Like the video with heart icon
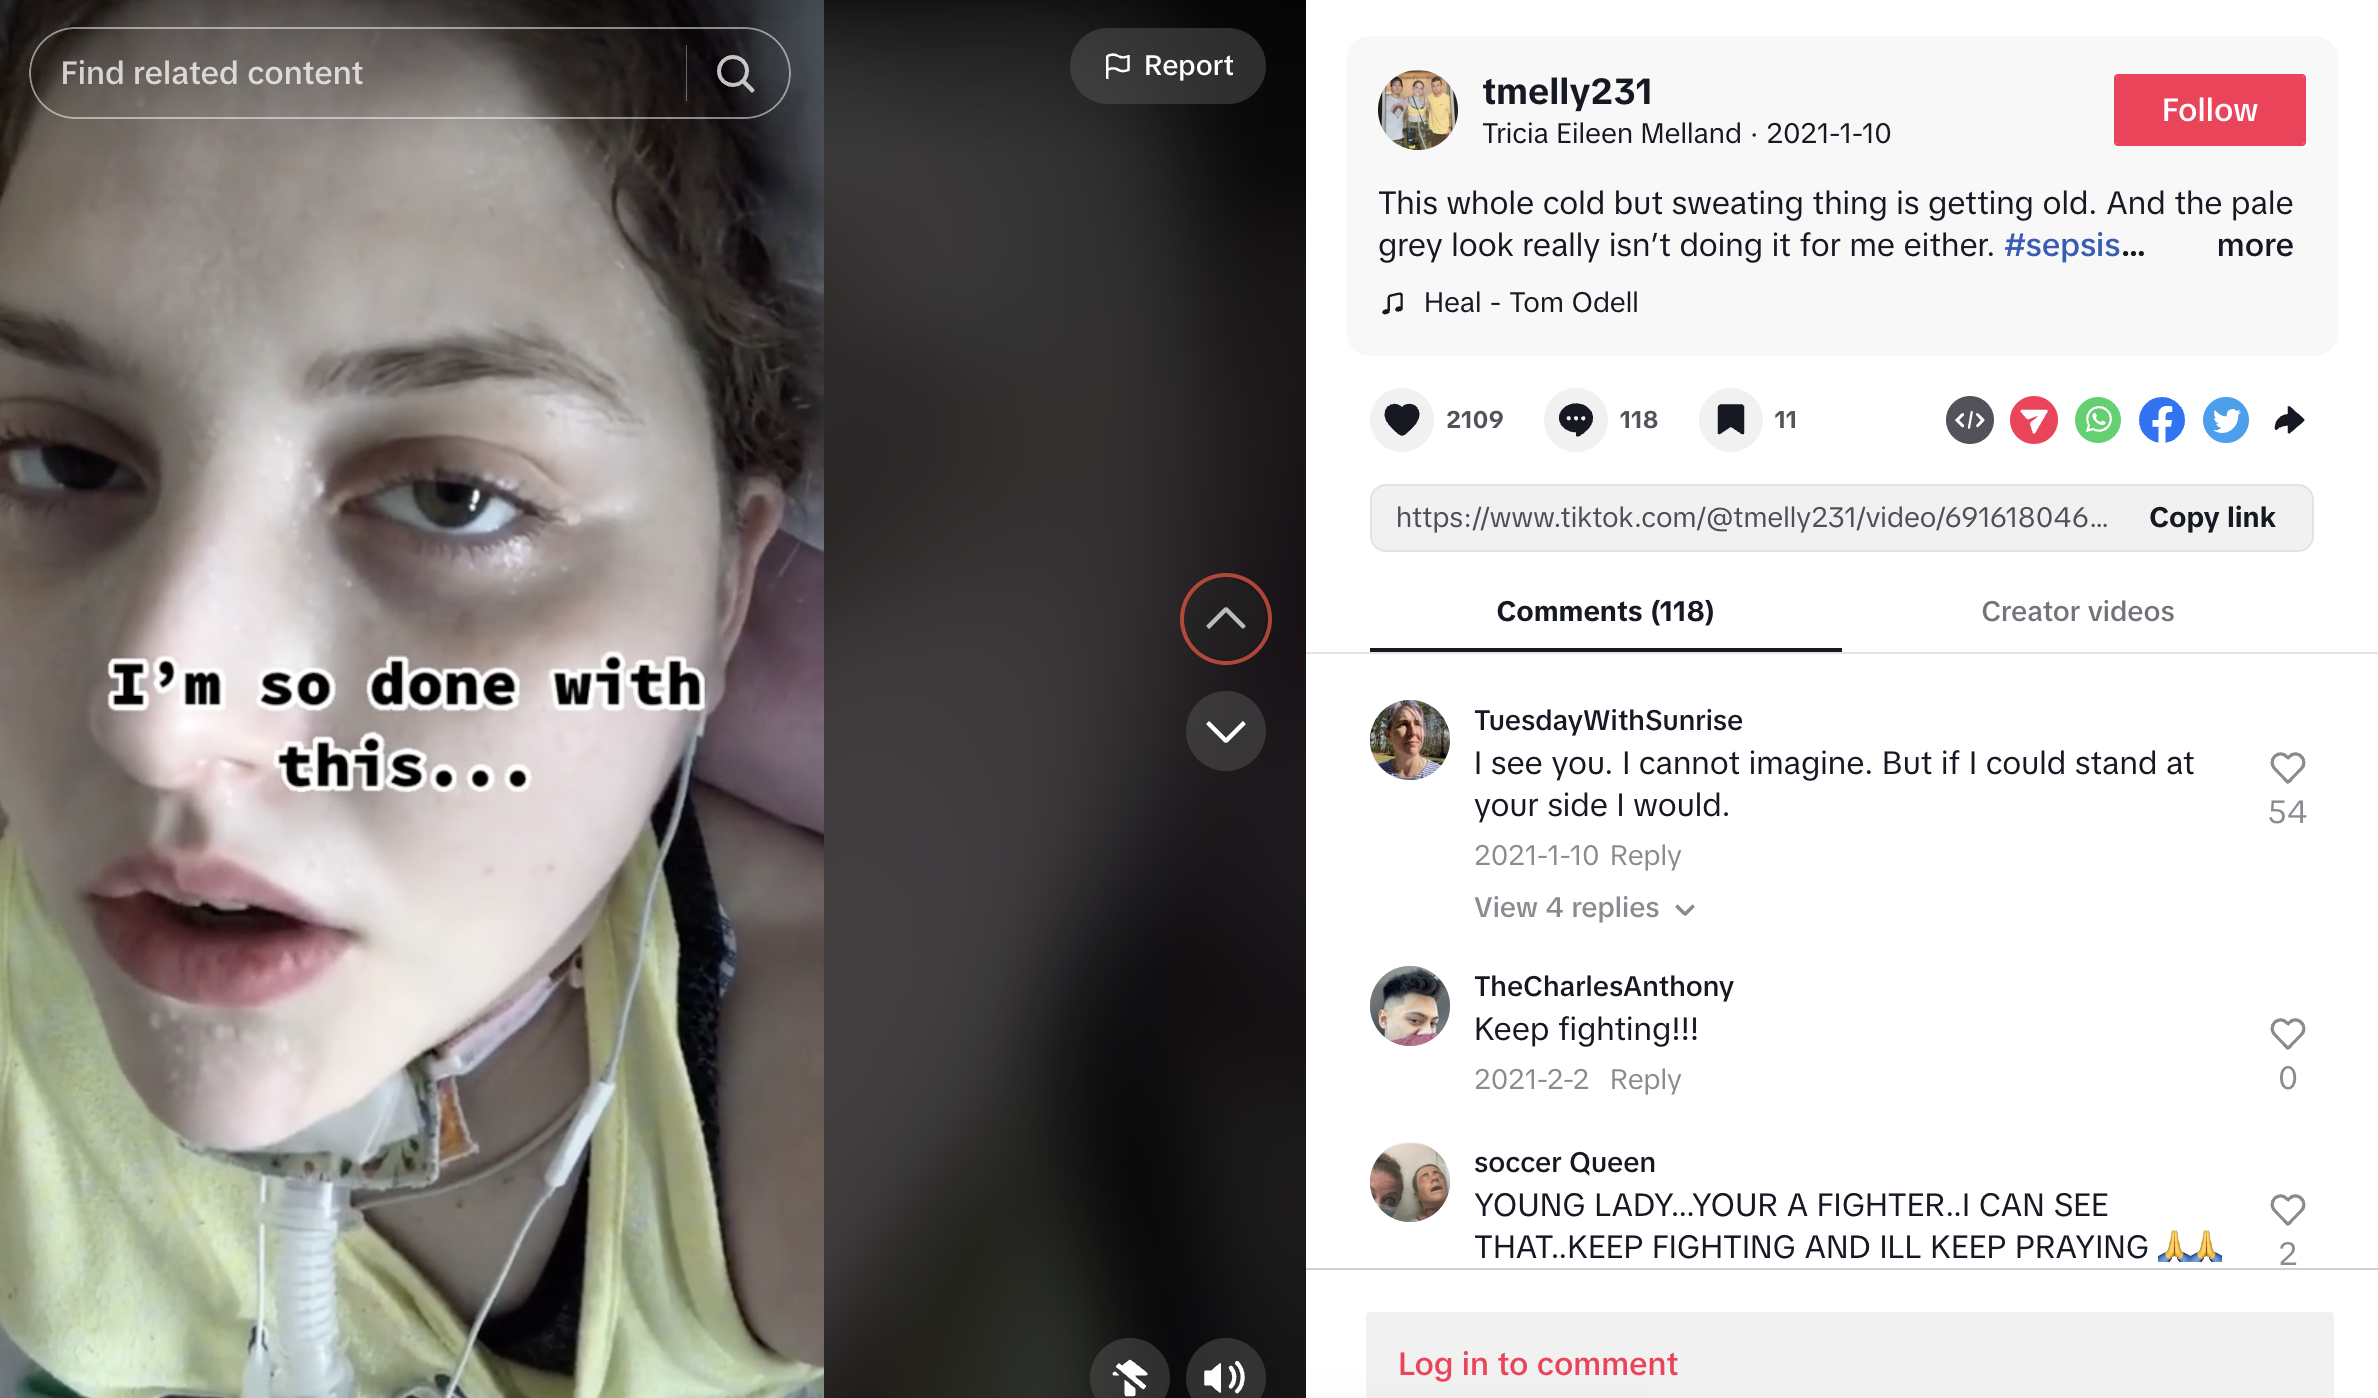Viewport: 2378px width, 1398px height. point(1401,420)
